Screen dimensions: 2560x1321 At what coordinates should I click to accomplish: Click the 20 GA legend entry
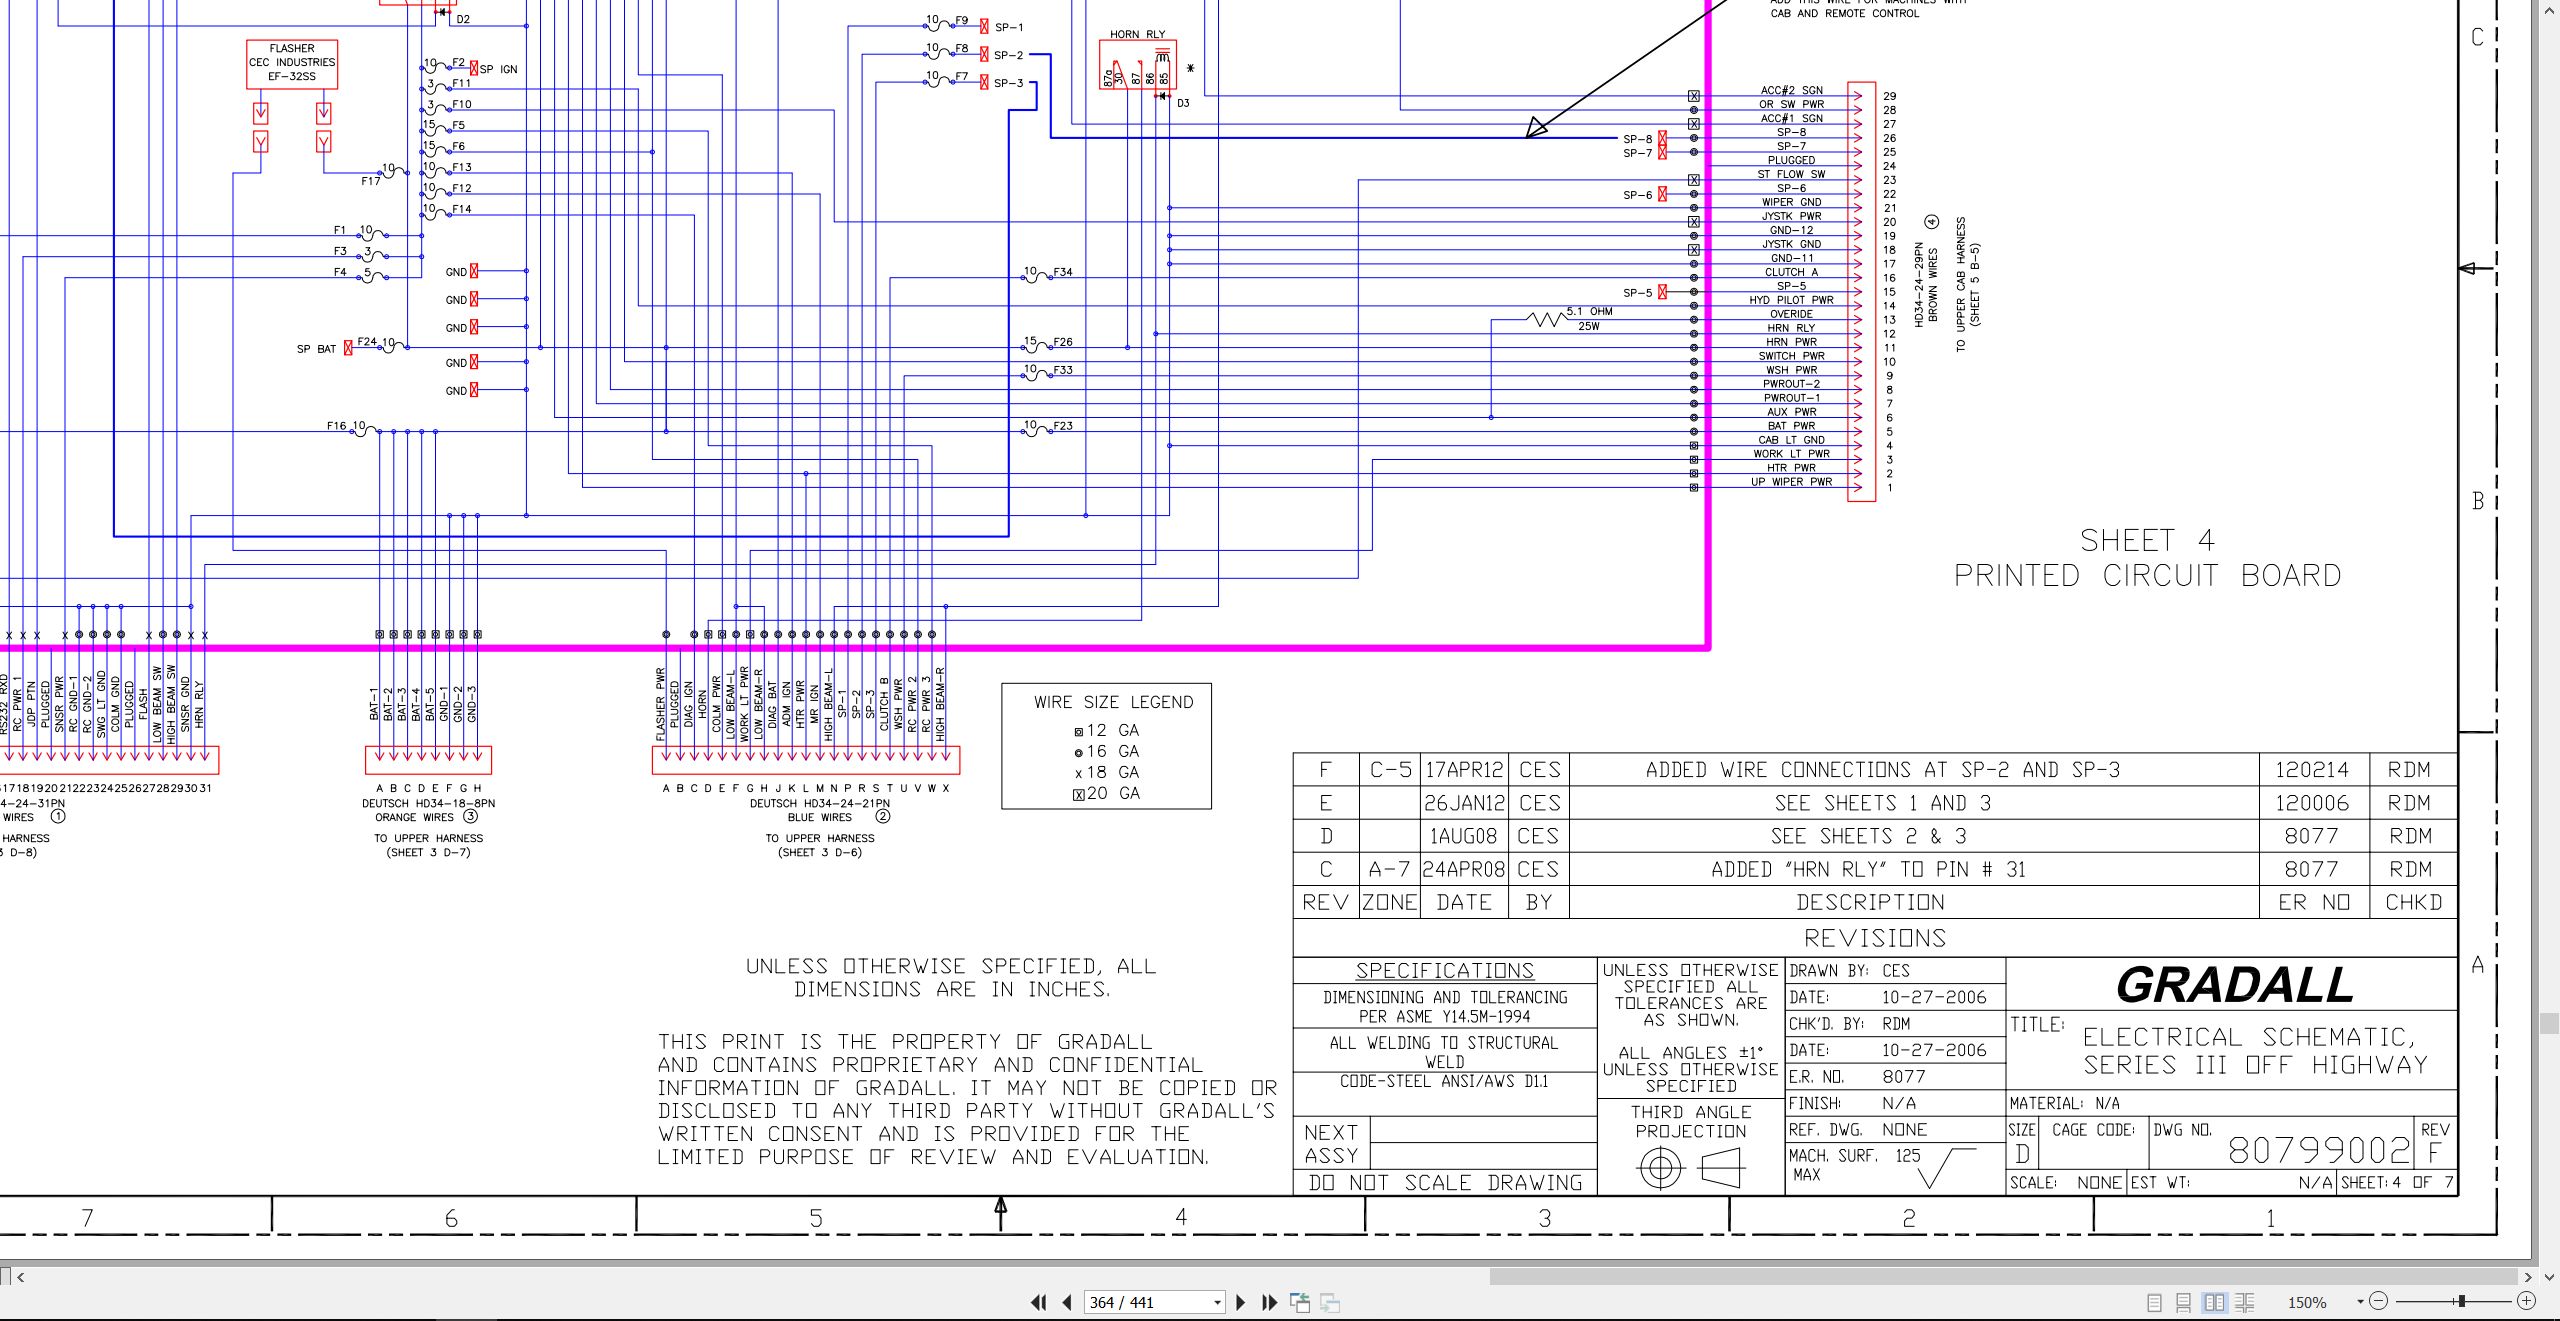[x=1107, y=793]
